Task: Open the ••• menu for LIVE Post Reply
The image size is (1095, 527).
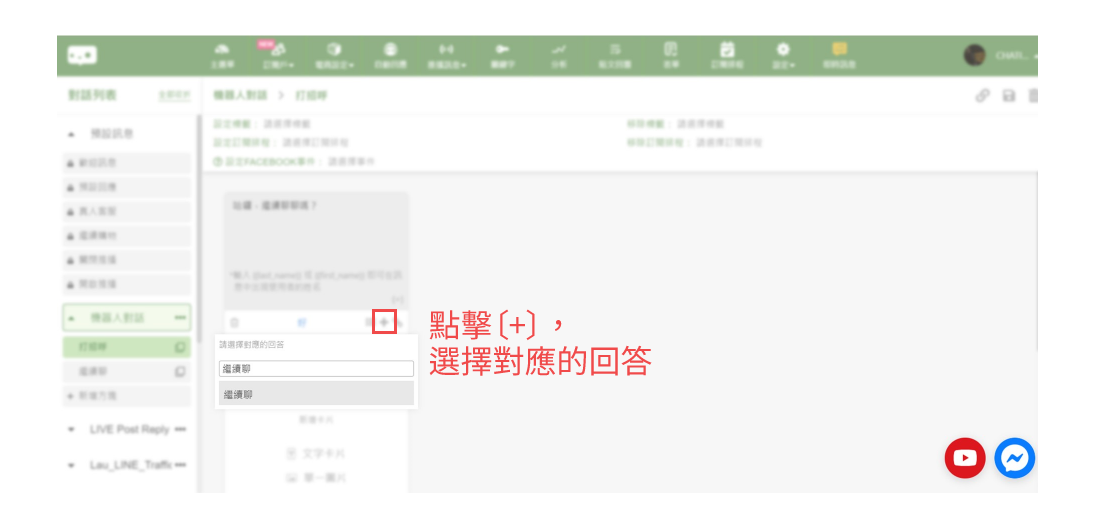Action: [x=181, y=429]
